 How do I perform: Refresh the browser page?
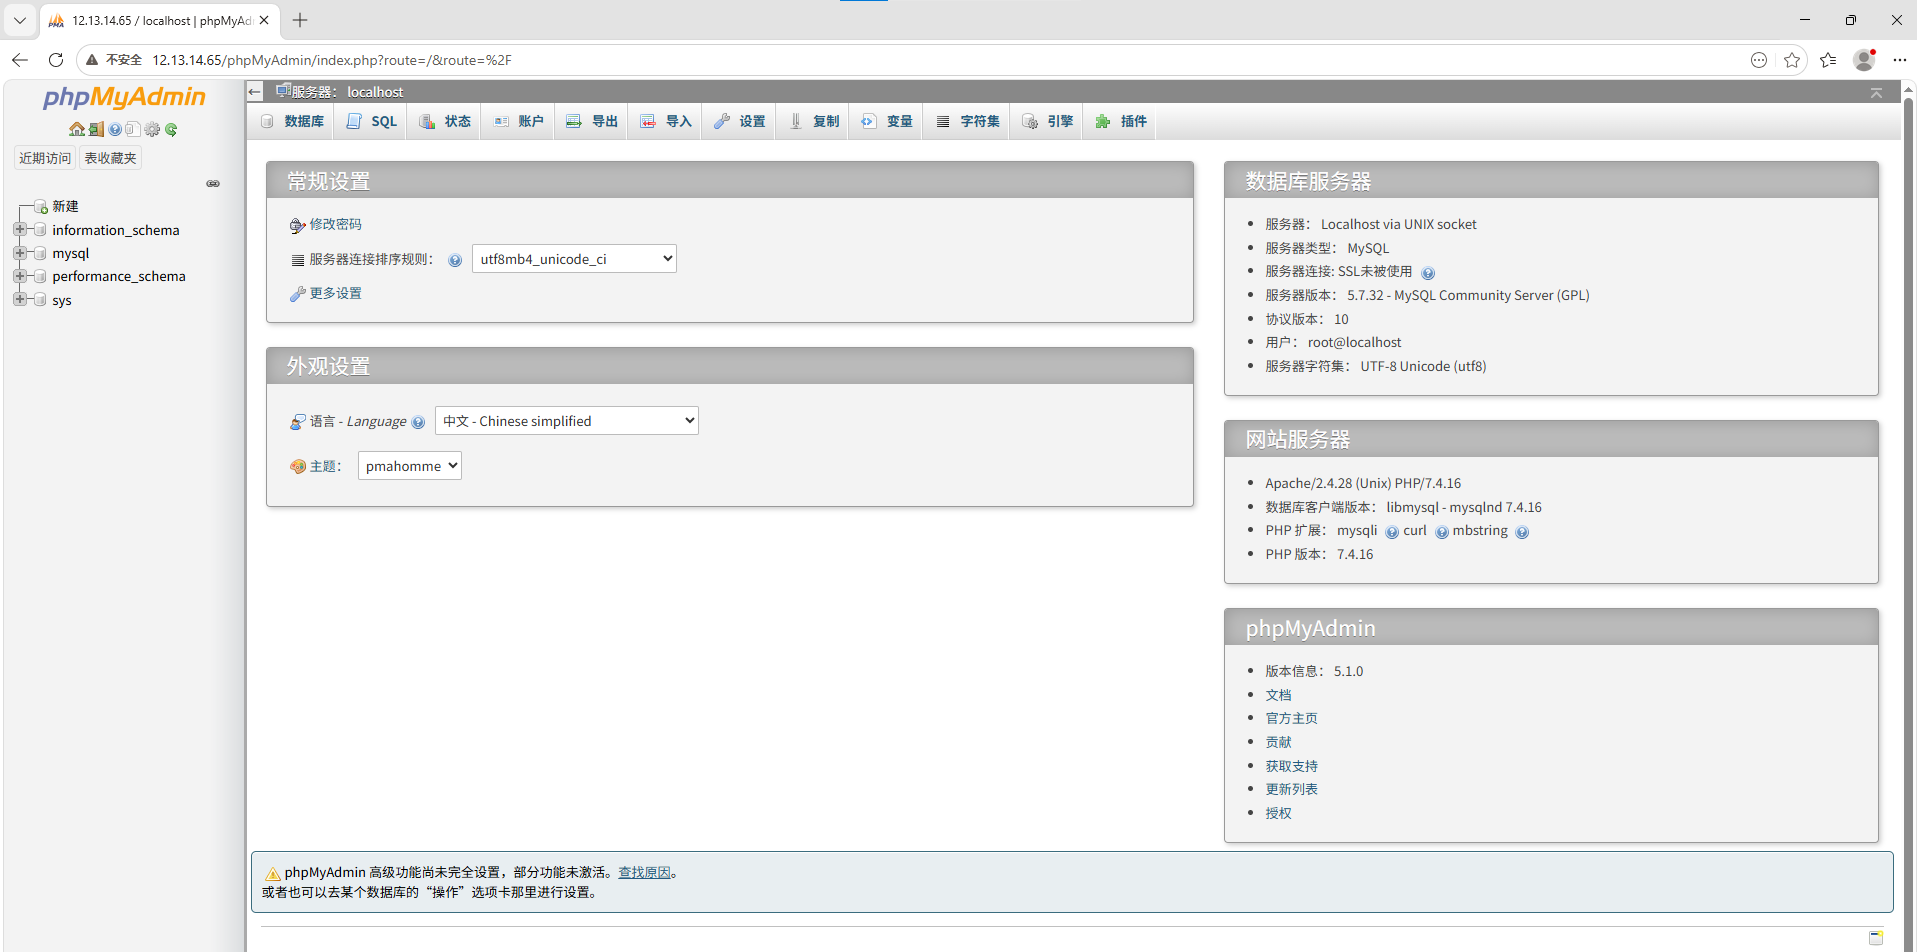(56, 60)
